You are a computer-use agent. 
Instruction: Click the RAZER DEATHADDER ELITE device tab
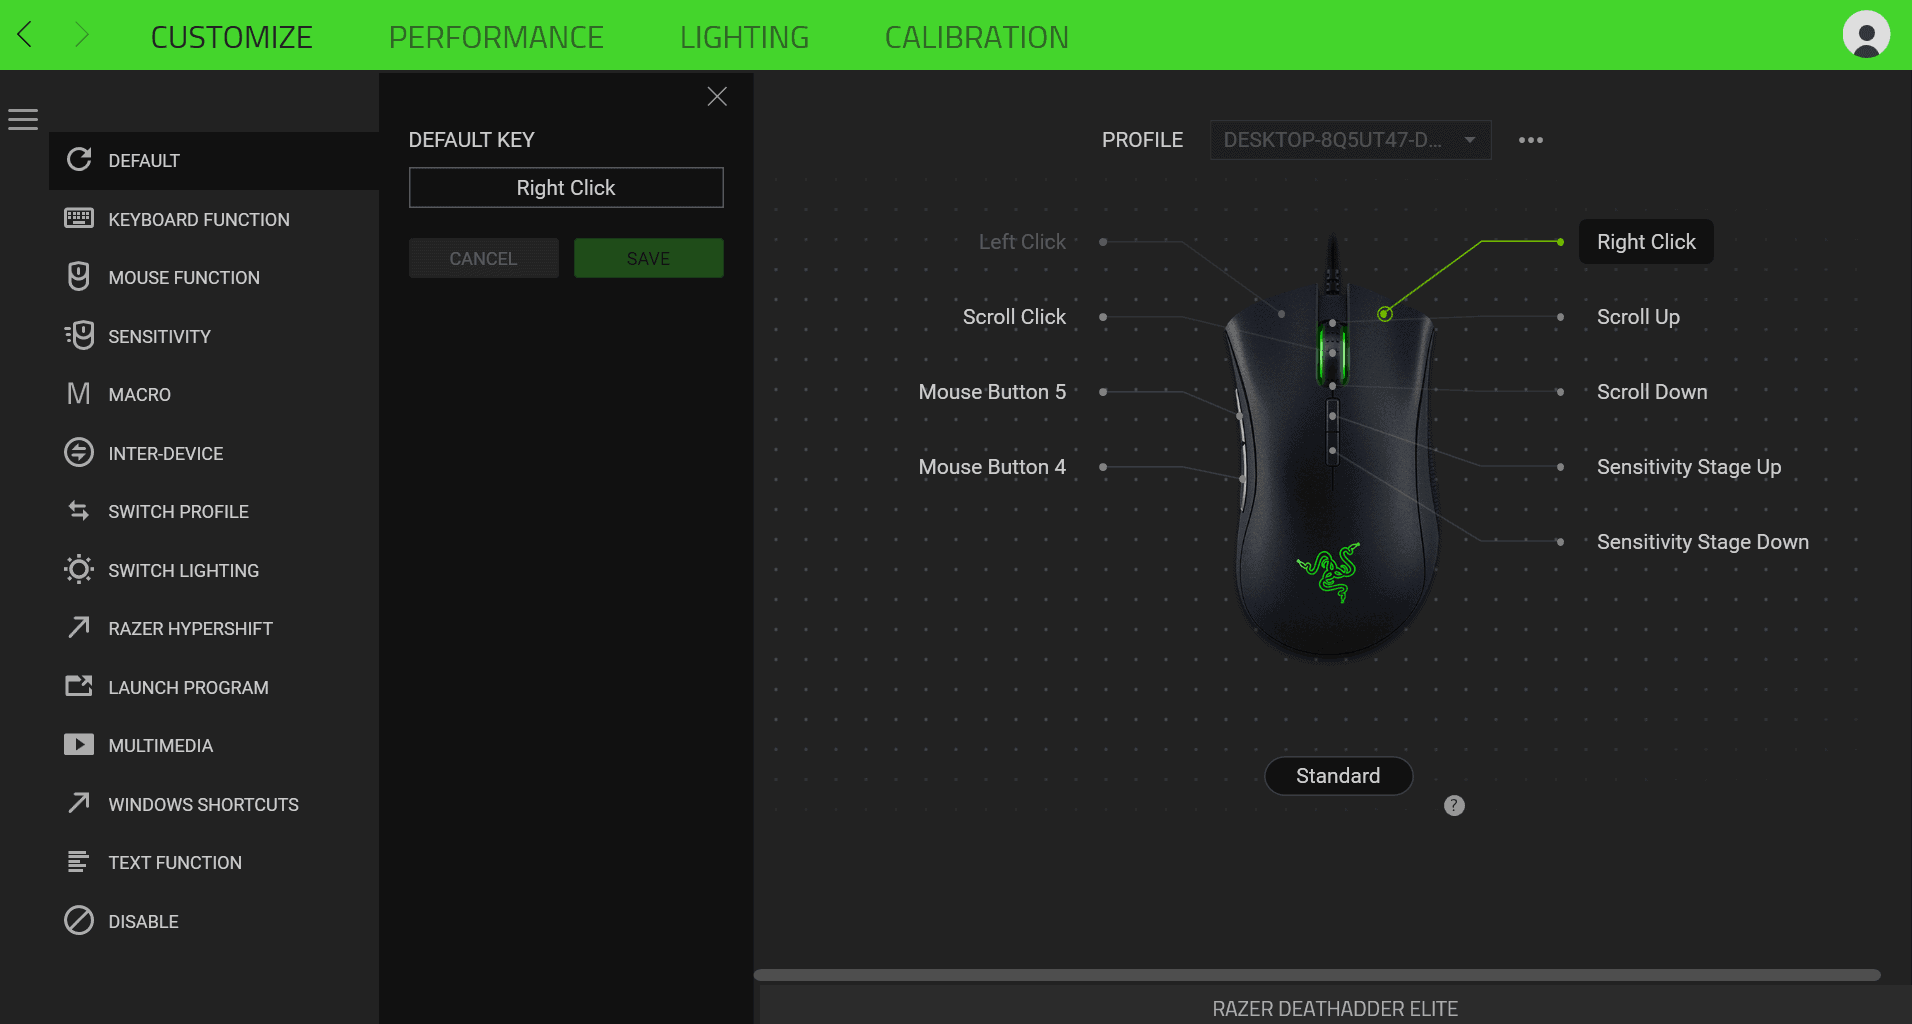[x=1335, y=1009]
